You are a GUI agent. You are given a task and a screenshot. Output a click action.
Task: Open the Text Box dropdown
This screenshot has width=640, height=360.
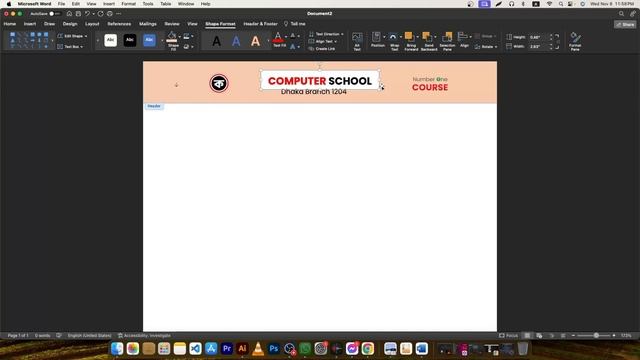pyautogui.click(x=70, y=47)
